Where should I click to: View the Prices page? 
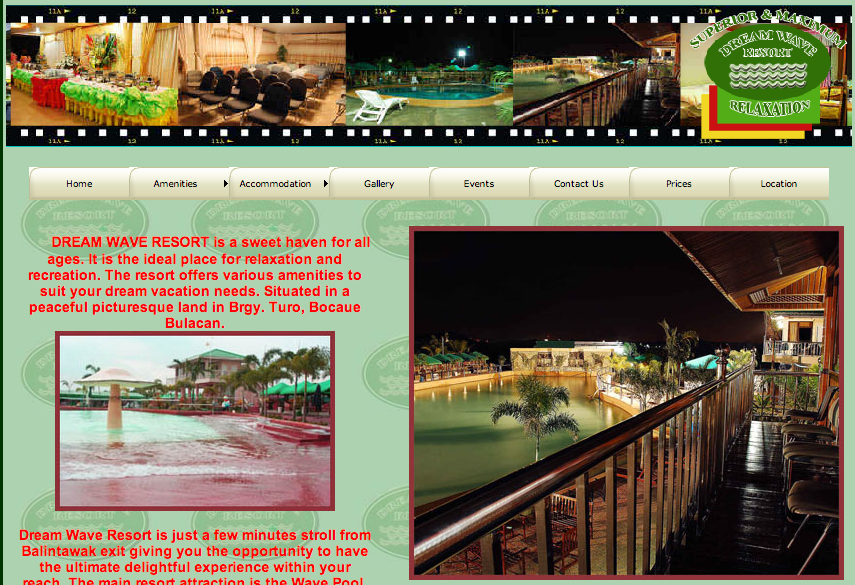pos(679,184)
